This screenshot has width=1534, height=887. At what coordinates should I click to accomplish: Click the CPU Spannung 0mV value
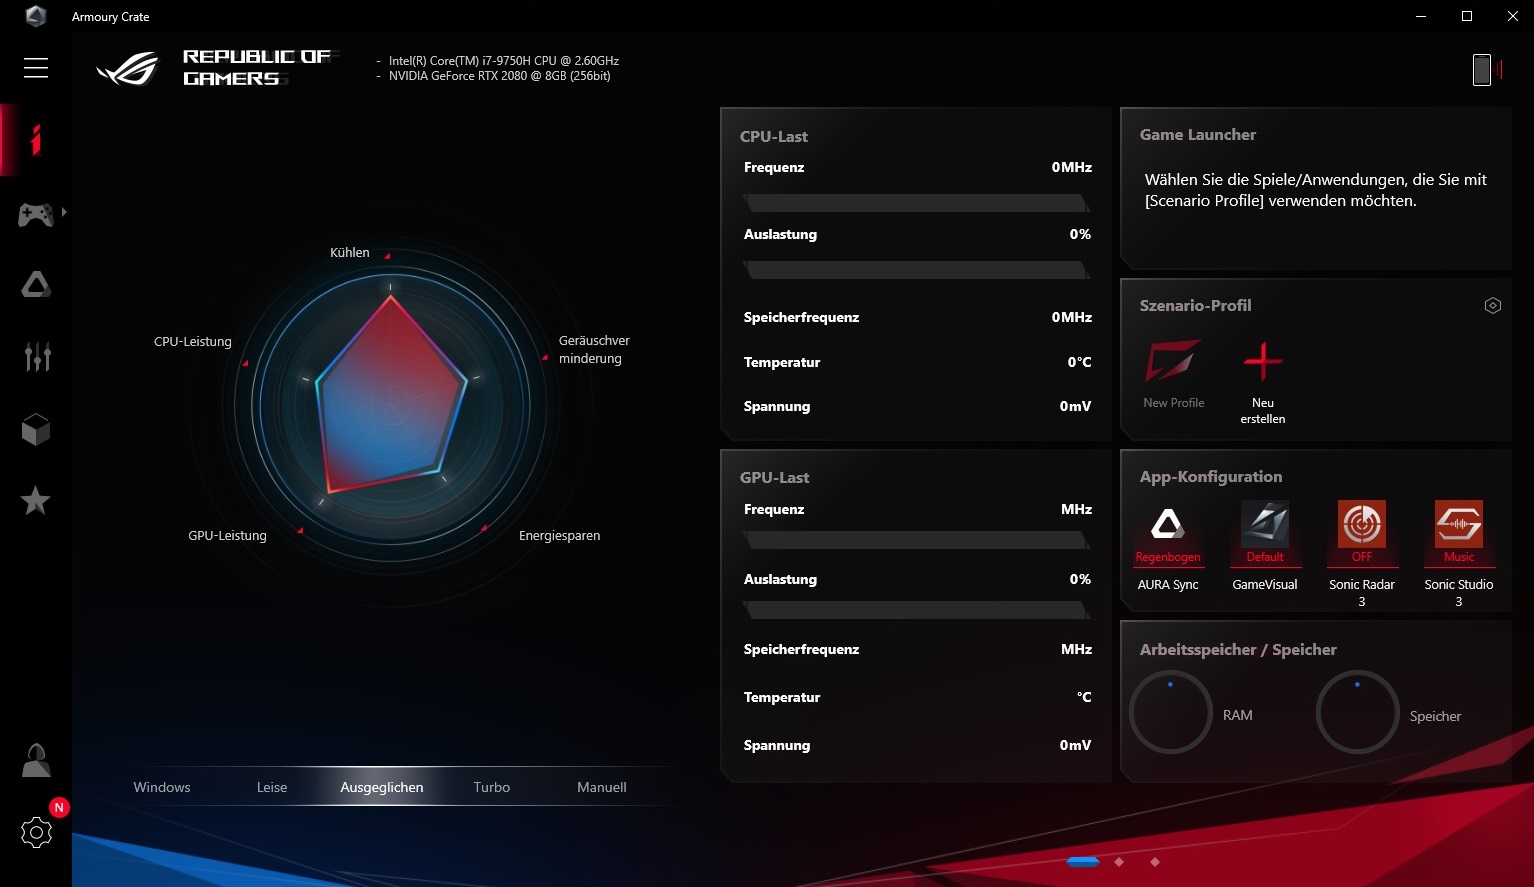click(1076, 406)
